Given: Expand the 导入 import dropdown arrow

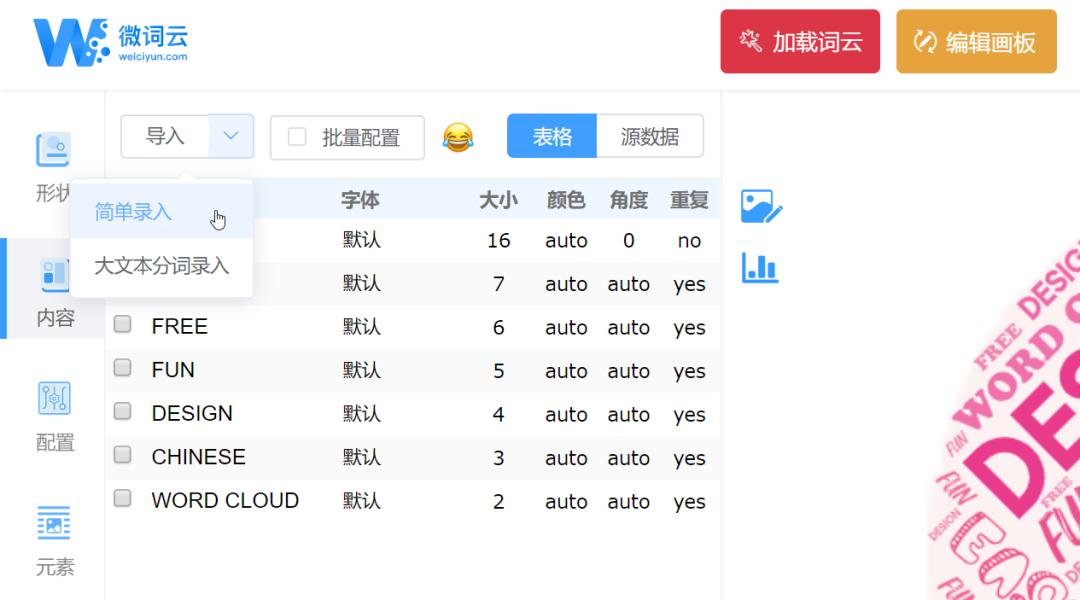Looking at the screenshot, I should coord(228,136).
